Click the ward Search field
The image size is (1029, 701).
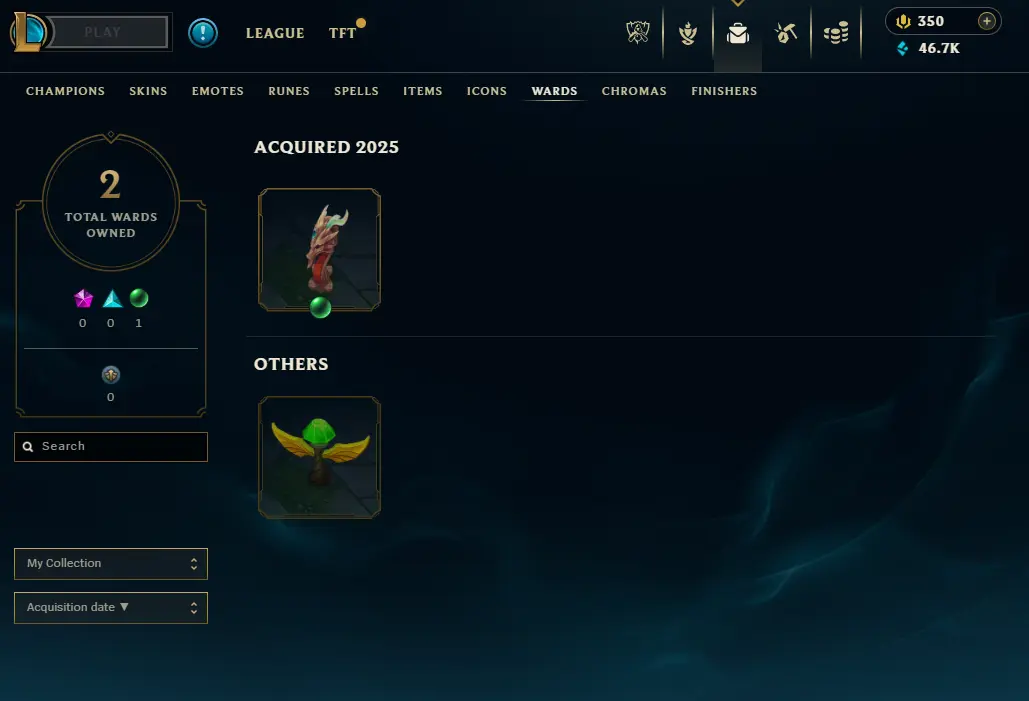tap(111, 446)
